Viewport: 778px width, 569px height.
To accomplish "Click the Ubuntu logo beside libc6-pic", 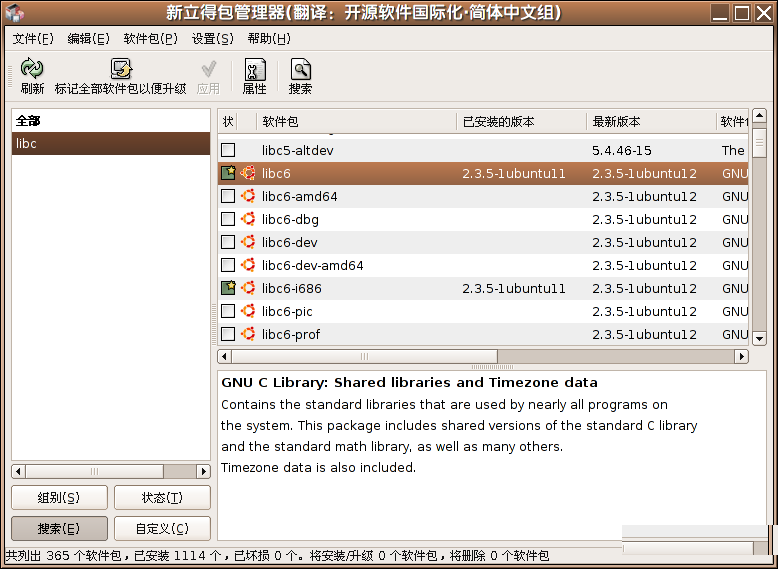I will tap(248, 311).
